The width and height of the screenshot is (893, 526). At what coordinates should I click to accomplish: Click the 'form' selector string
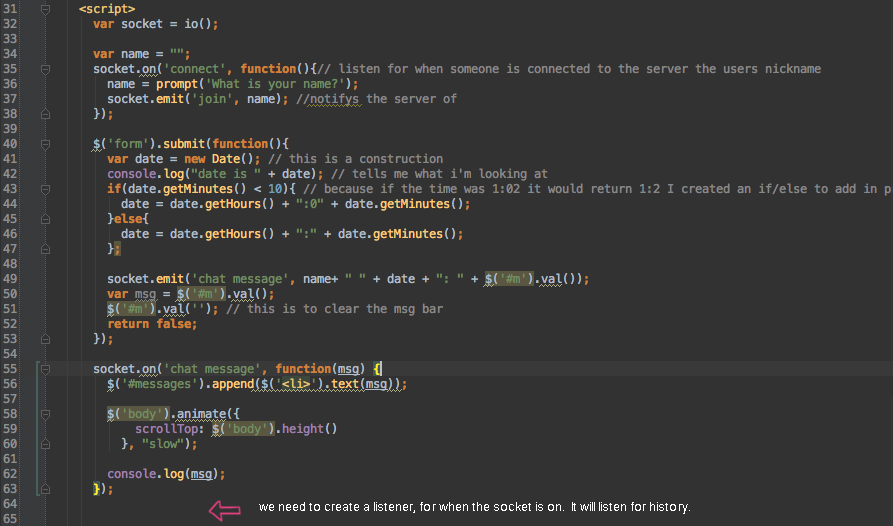[128, 144]
